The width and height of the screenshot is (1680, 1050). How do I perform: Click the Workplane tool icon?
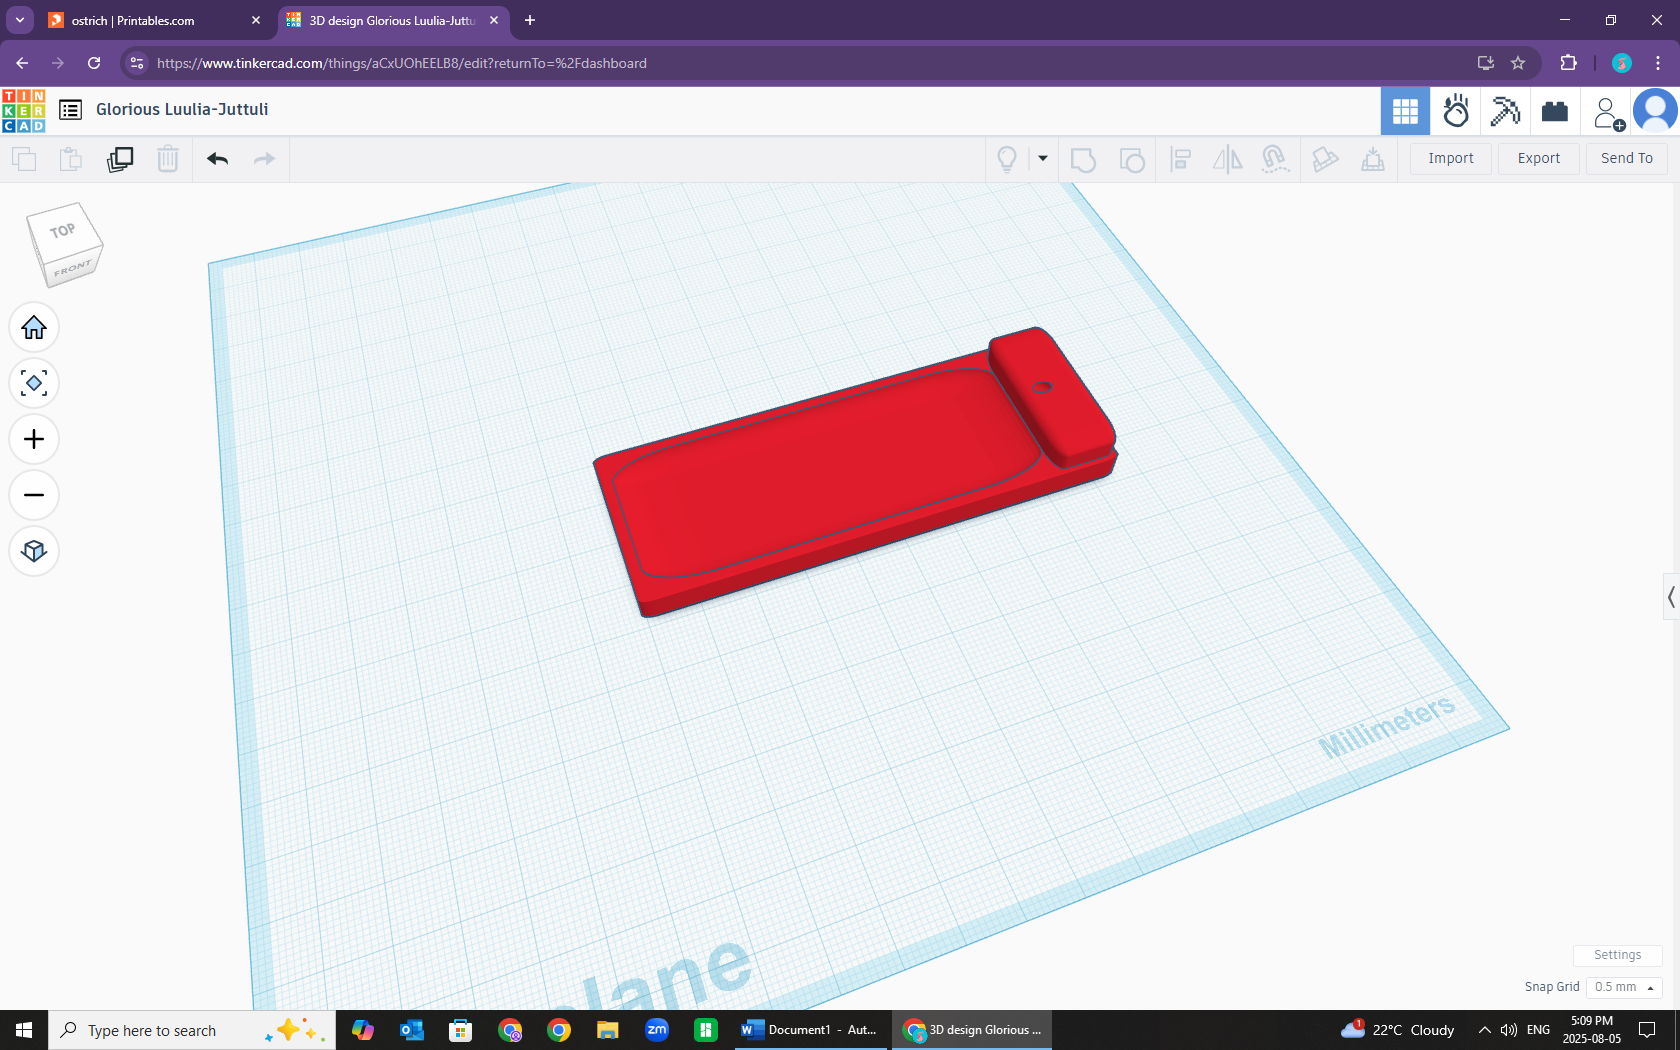click(x=1325, y=159)
